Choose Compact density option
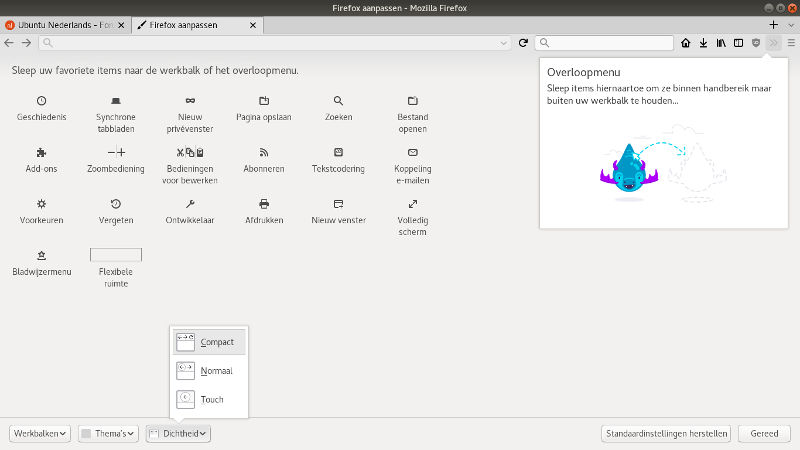Image resolution: width=800 pixels, height=450 pixels. click(209, 342)
